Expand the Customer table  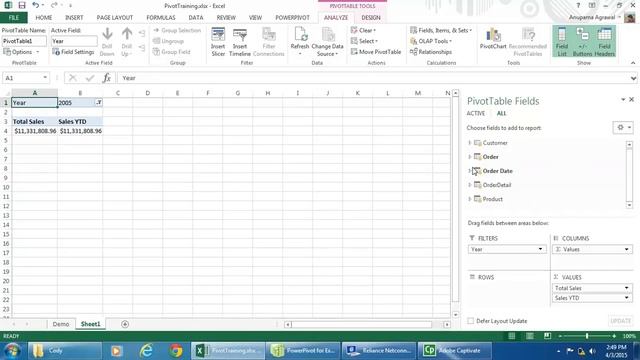469,143
